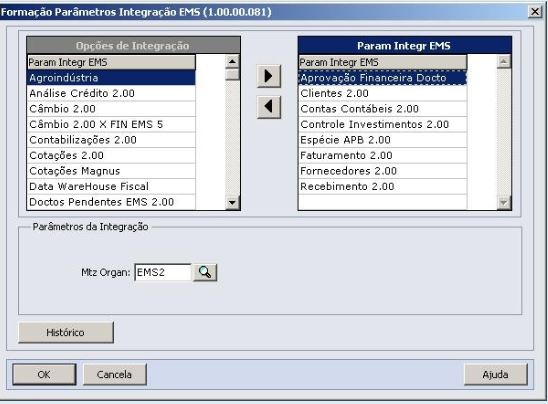Click the OK button

pyautogui.click(x=44, y=374)
